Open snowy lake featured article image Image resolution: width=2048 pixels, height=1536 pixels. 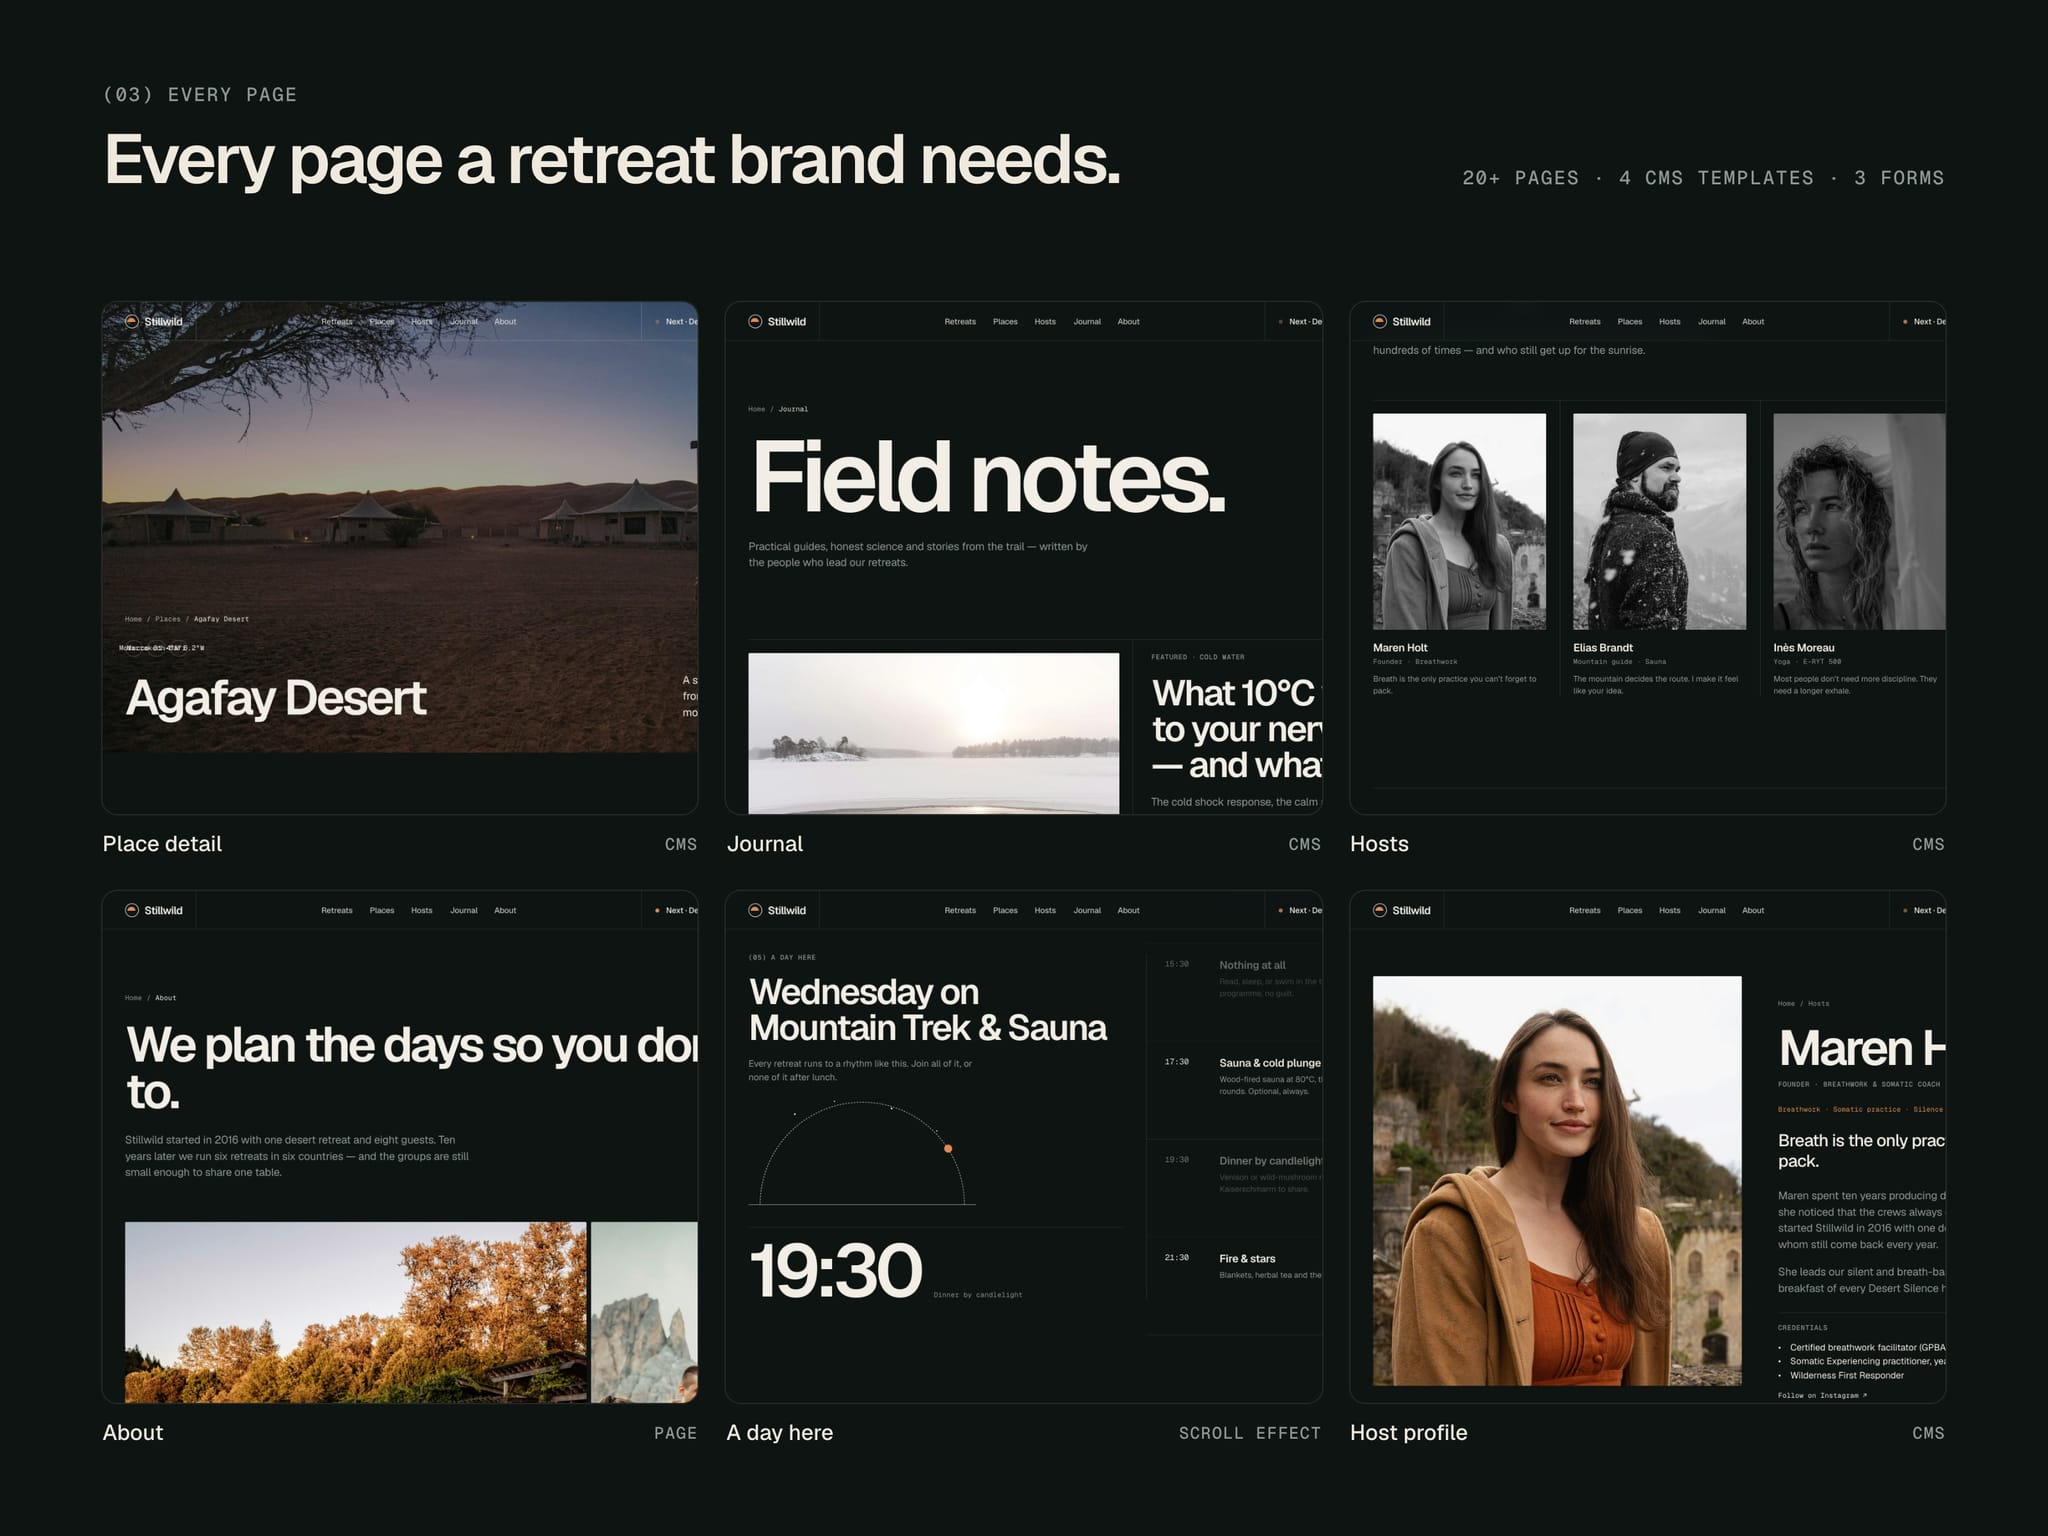pyautogui.click(x=933, y=733)
